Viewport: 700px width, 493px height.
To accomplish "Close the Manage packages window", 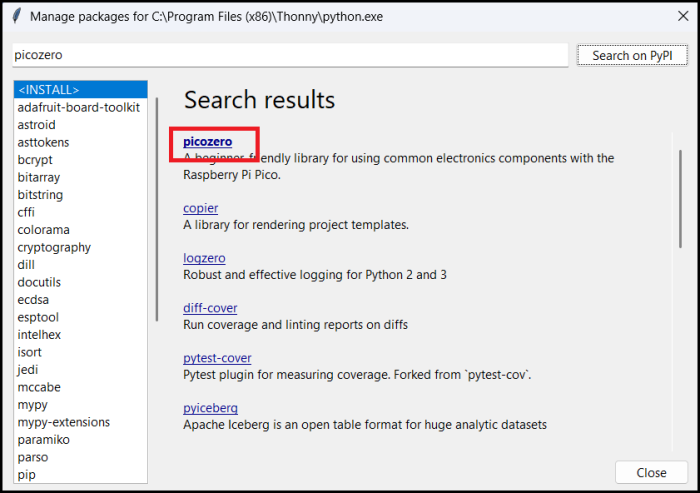I will pos(683,17).
